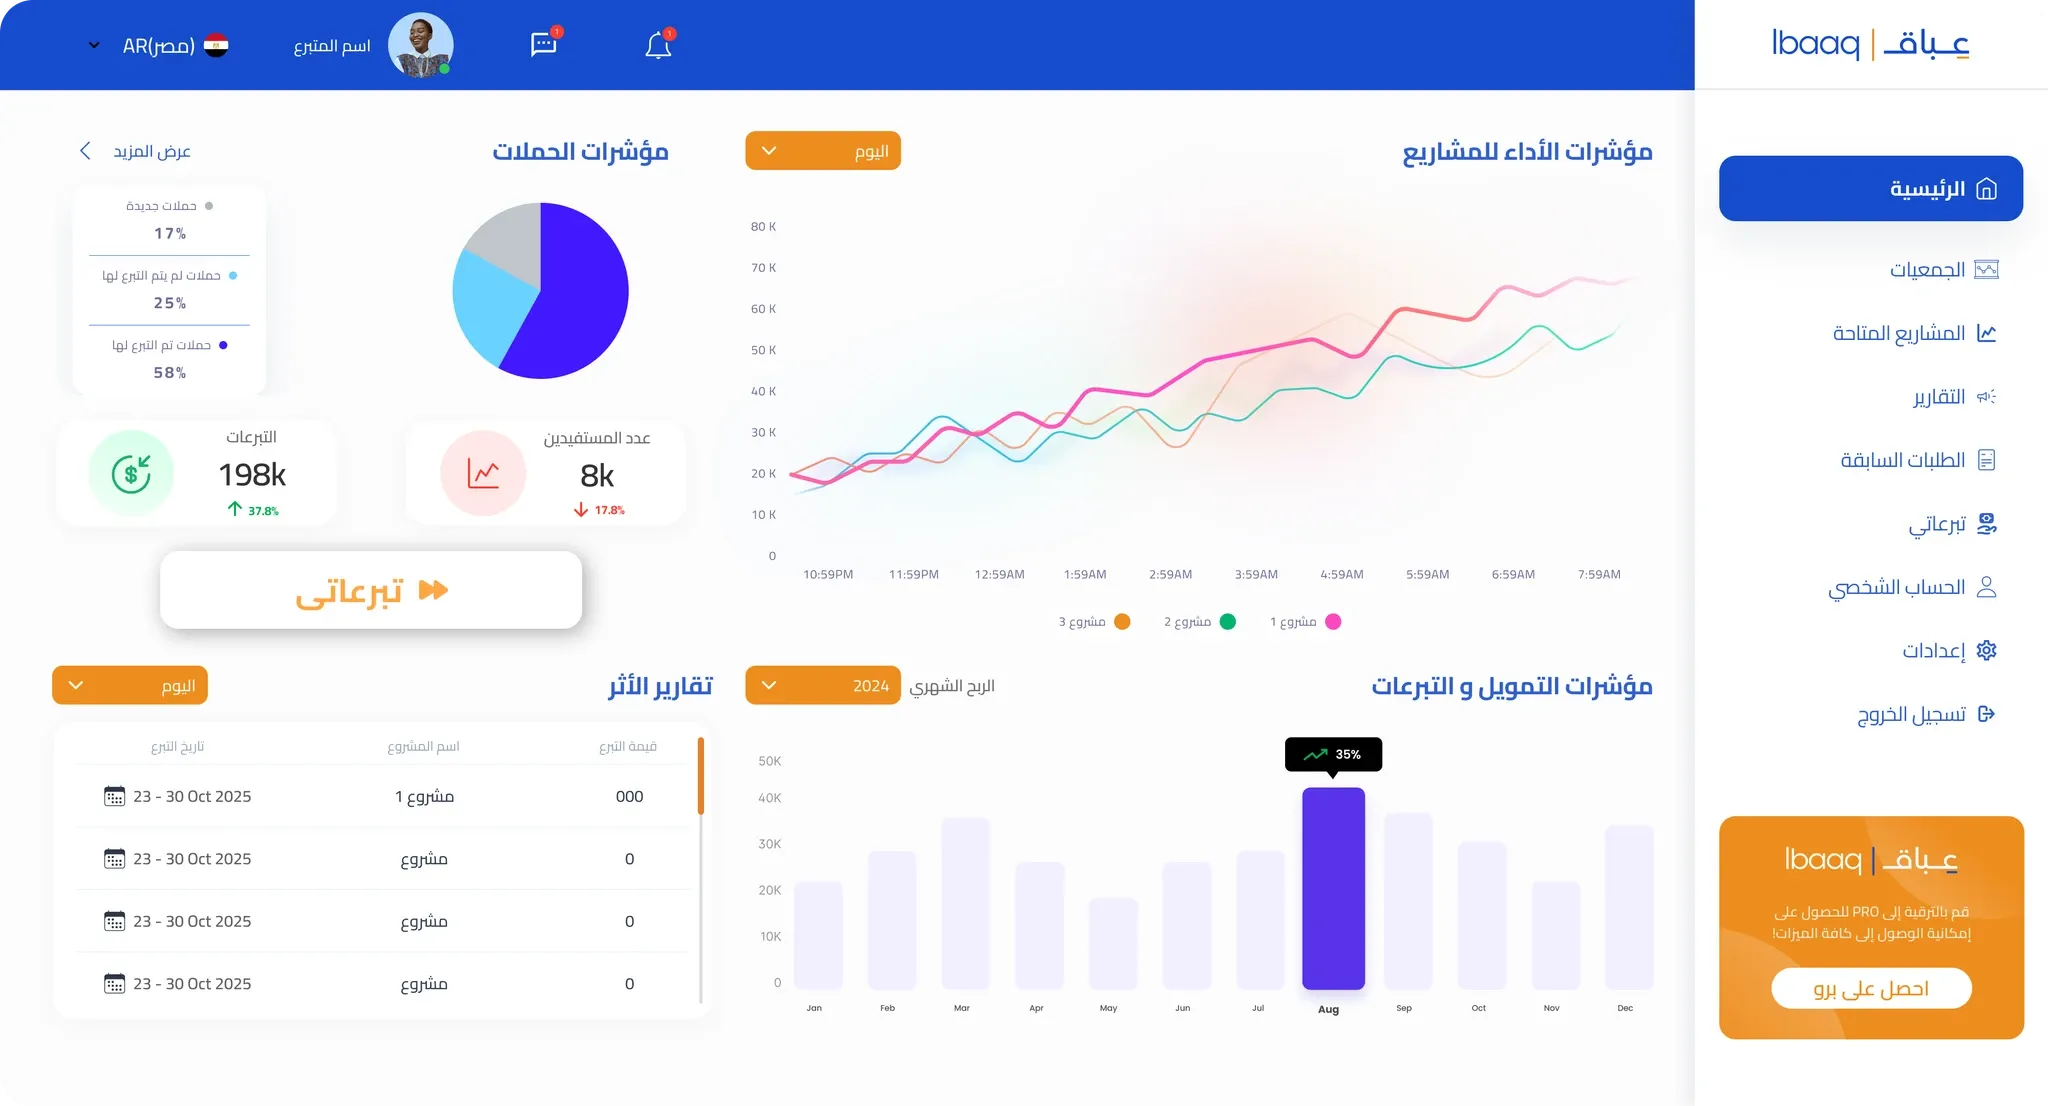Click the Egypt flag language icon
The width and height of the screenshot is (2048, 1106).
tap(216, 46)
